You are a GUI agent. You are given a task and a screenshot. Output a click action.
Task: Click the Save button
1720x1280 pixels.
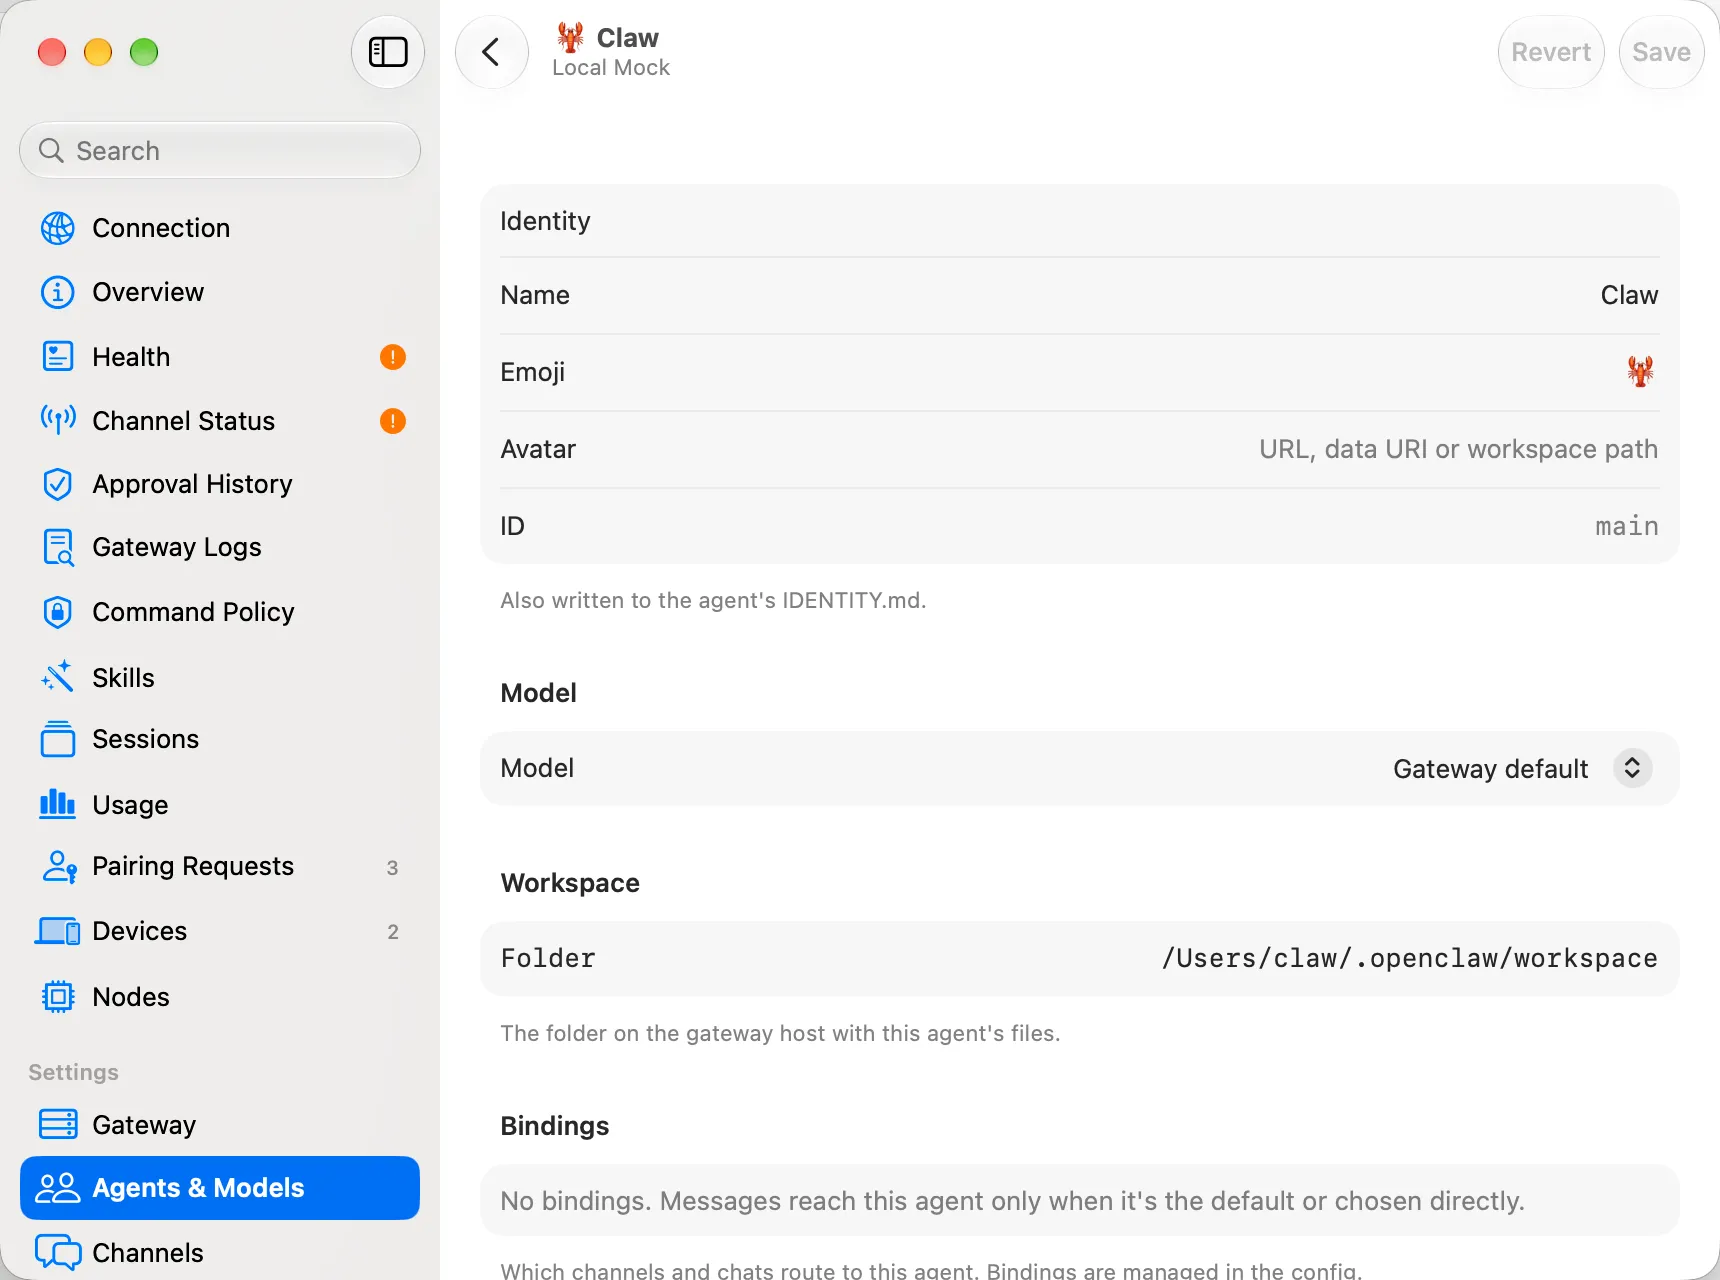coord(1661,52)
